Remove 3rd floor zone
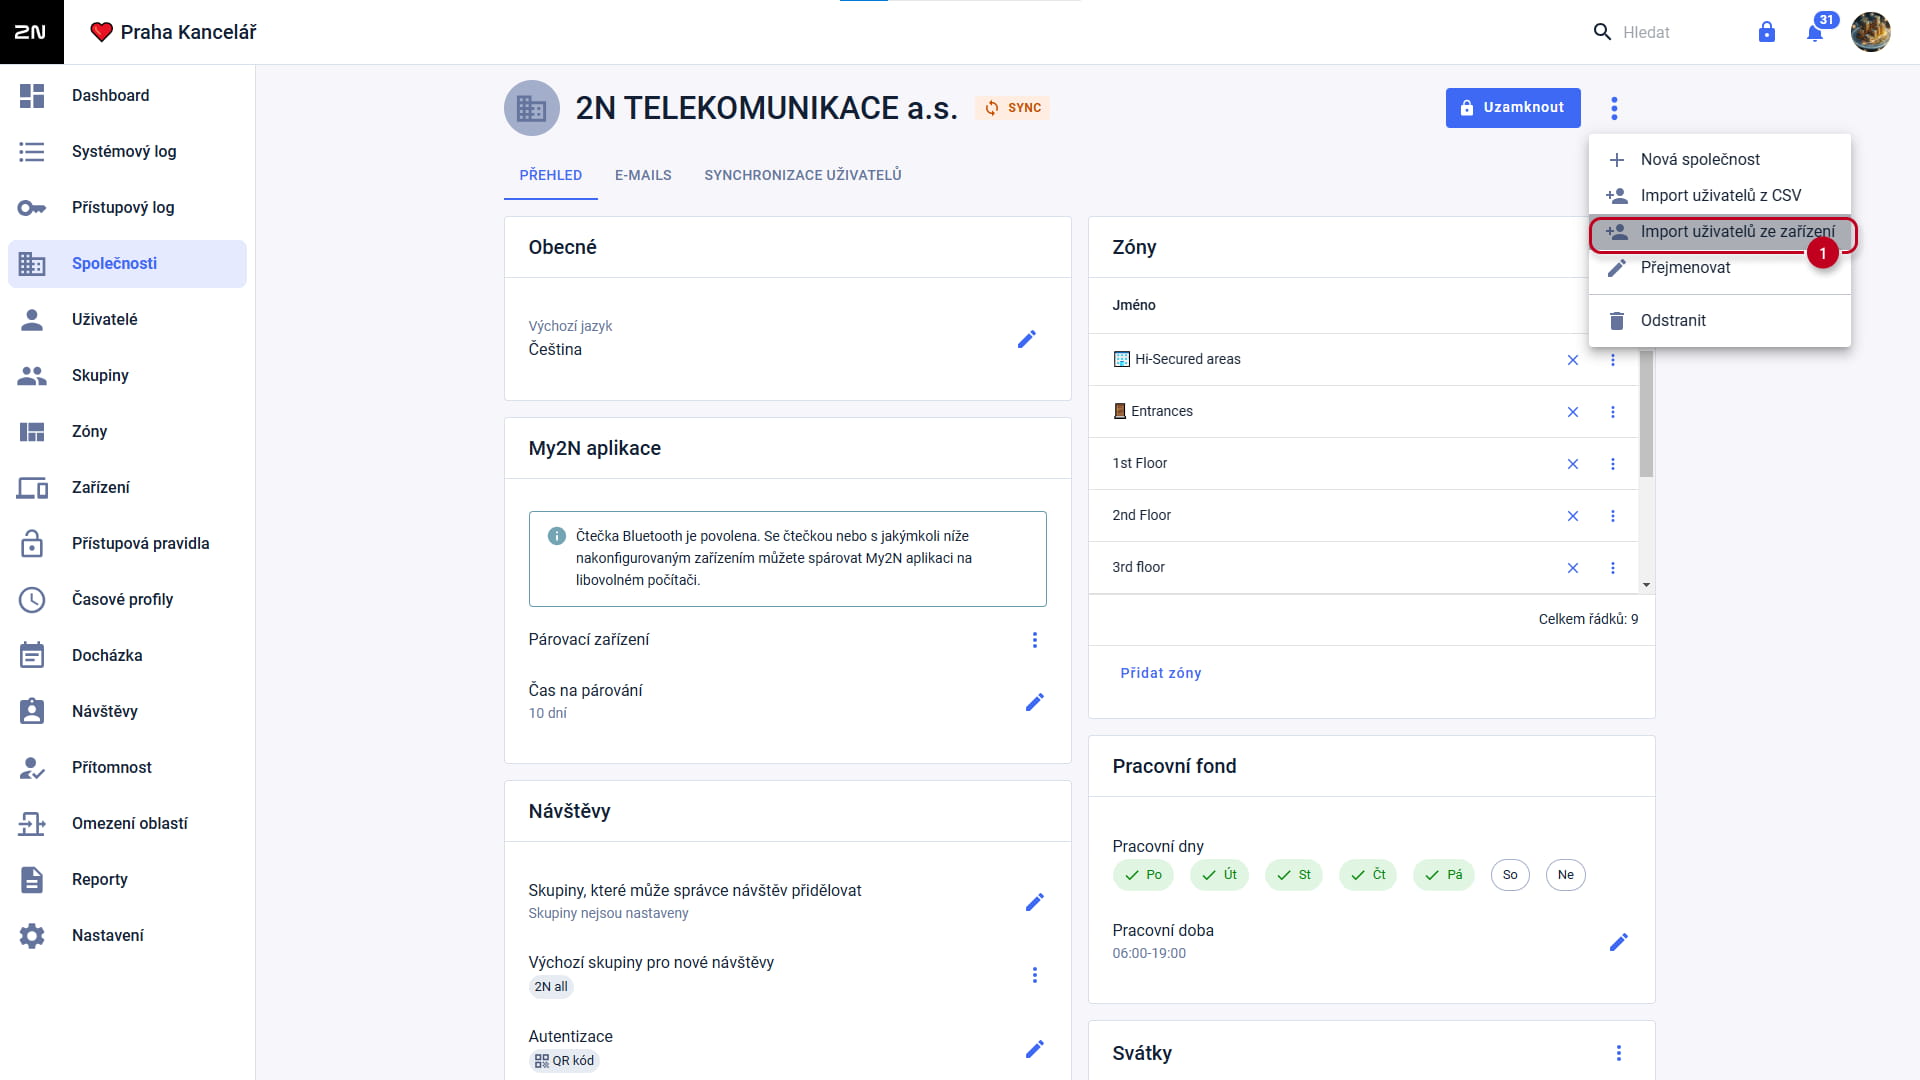The height and width of the screenshot is (1080, 1920). (1572, 568)
